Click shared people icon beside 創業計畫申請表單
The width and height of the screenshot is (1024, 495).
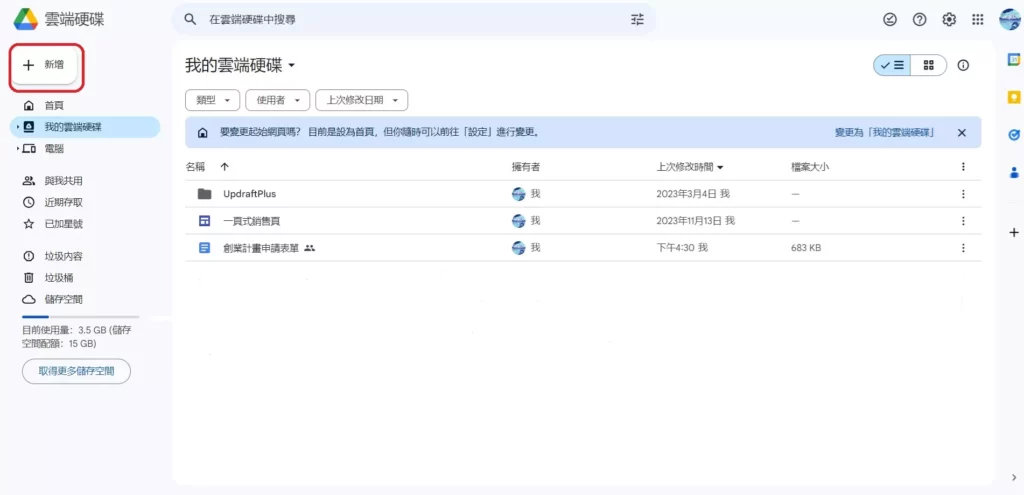310,248
